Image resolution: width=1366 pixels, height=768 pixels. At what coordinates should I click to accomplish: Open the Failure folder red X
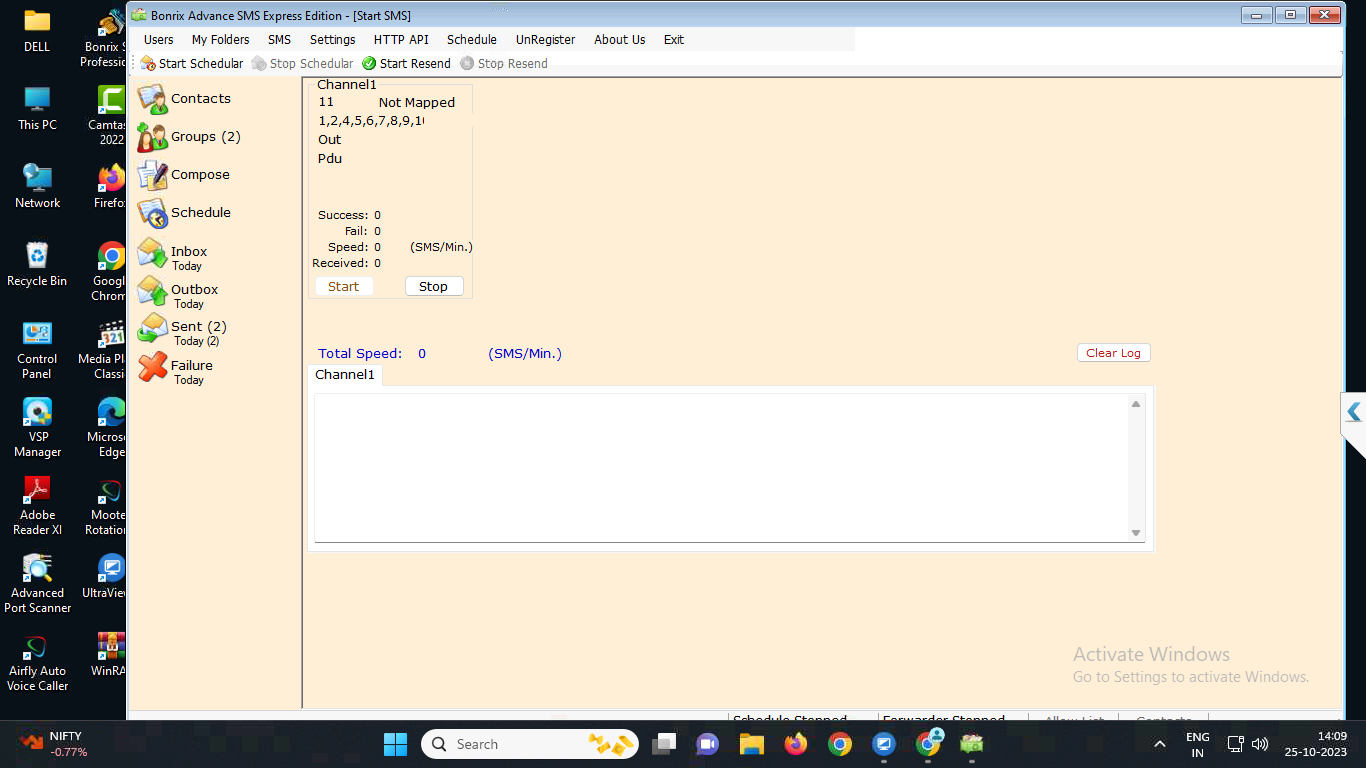pos(152,367)
